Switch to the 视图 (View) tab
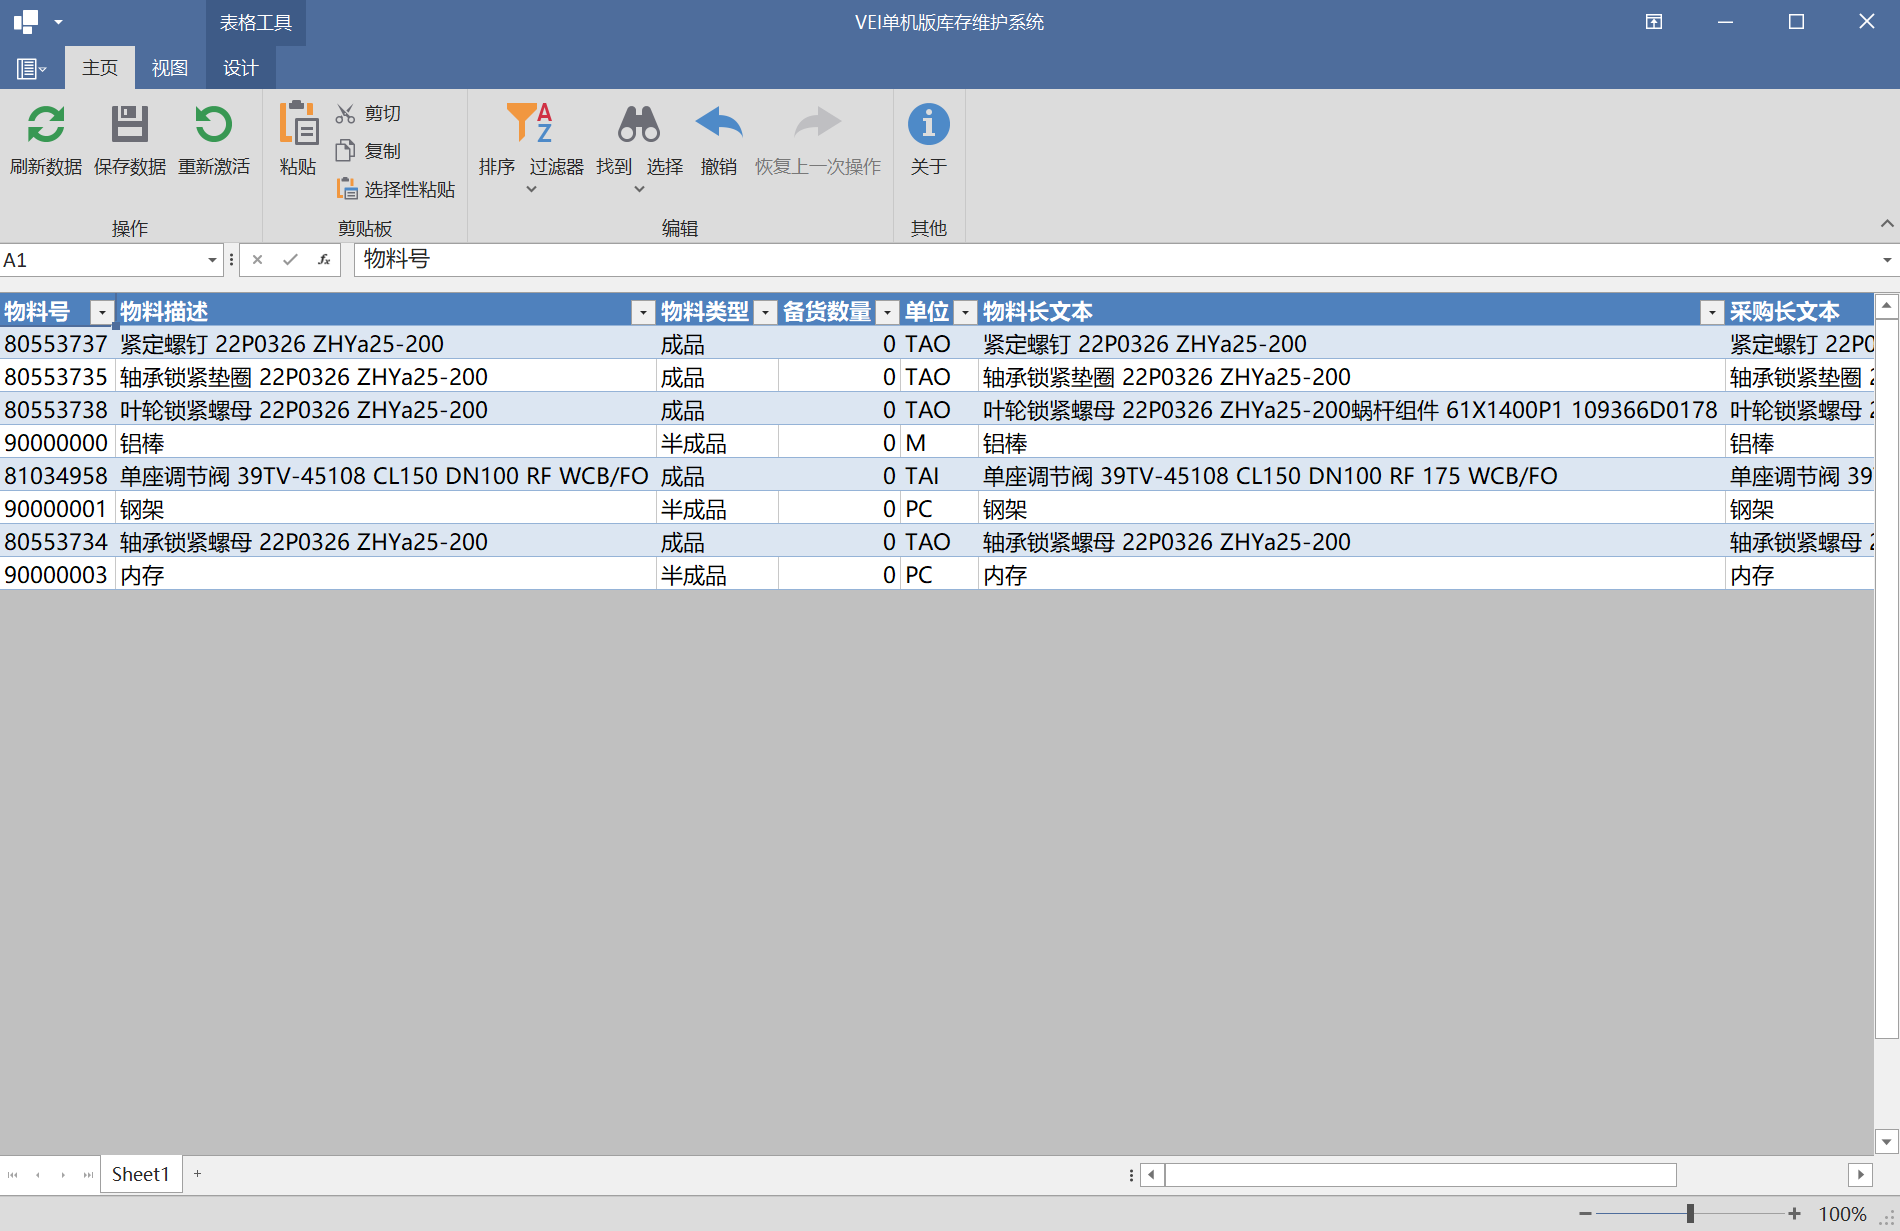The width and height of the screenshot is (1900, 1231). [169, 68]
